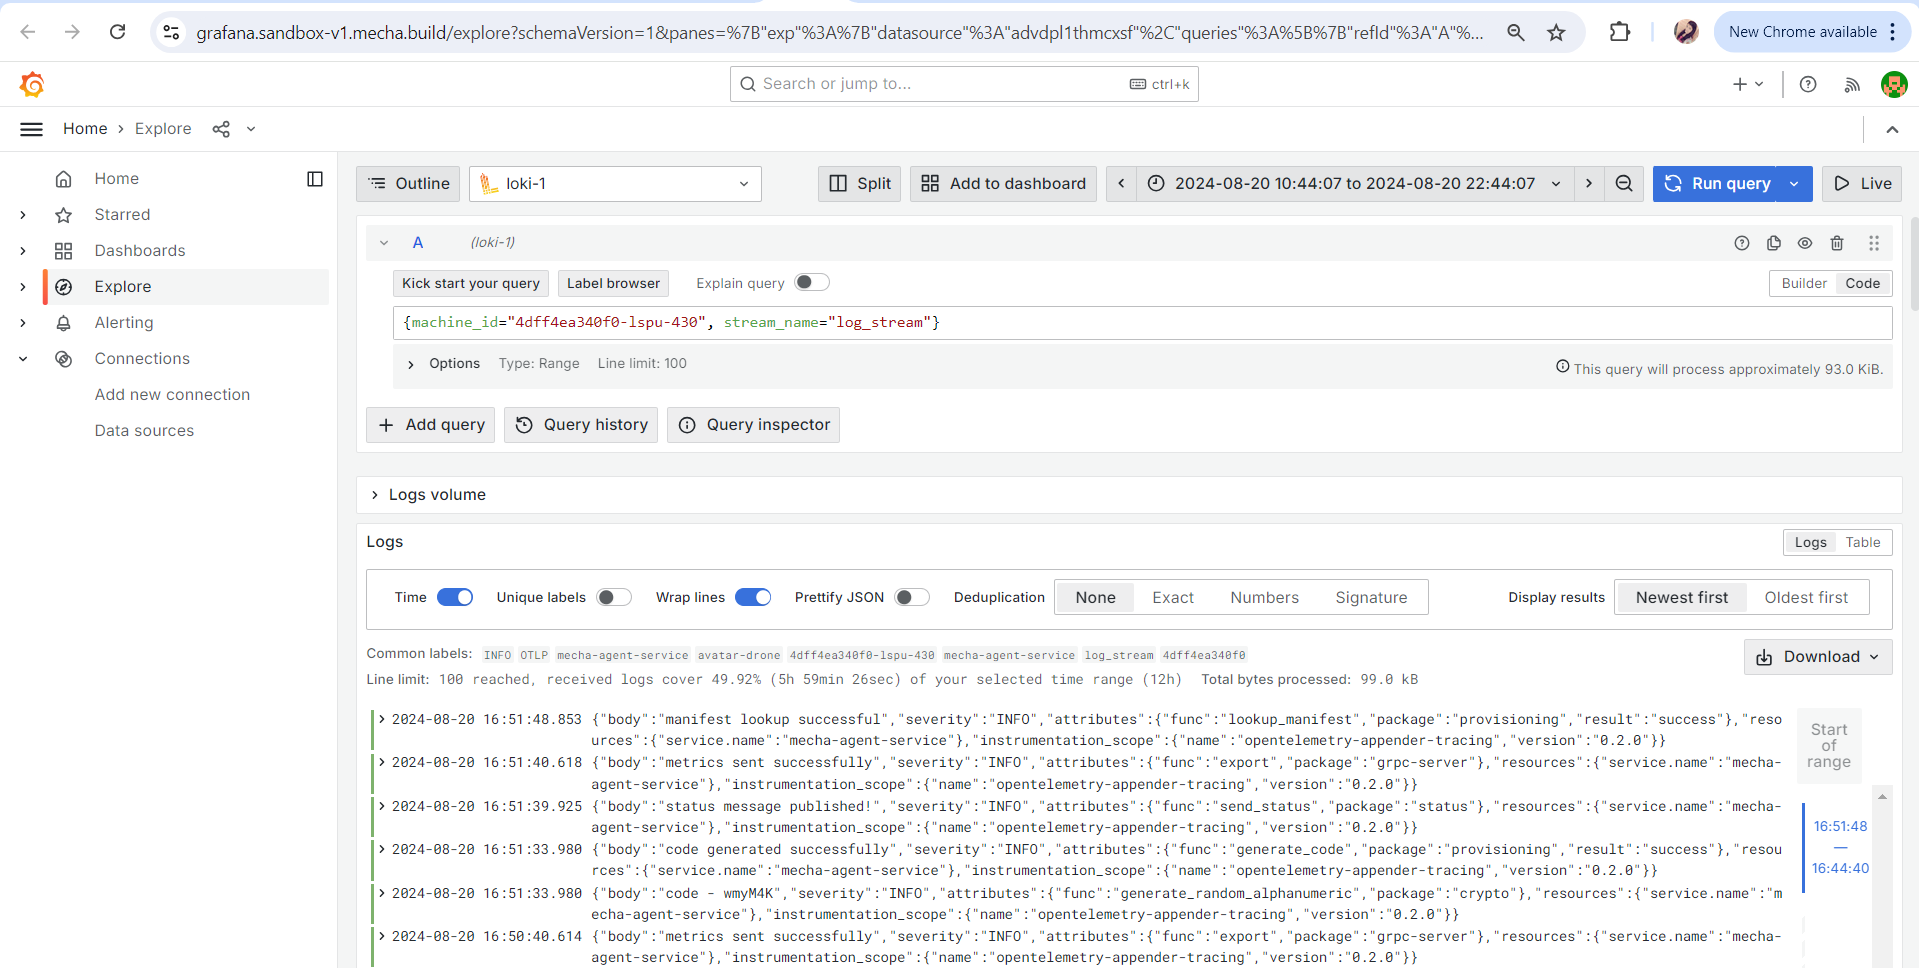Enable Unique labels switch
The width and height of the screenshot is (1919, 968).
614,597
